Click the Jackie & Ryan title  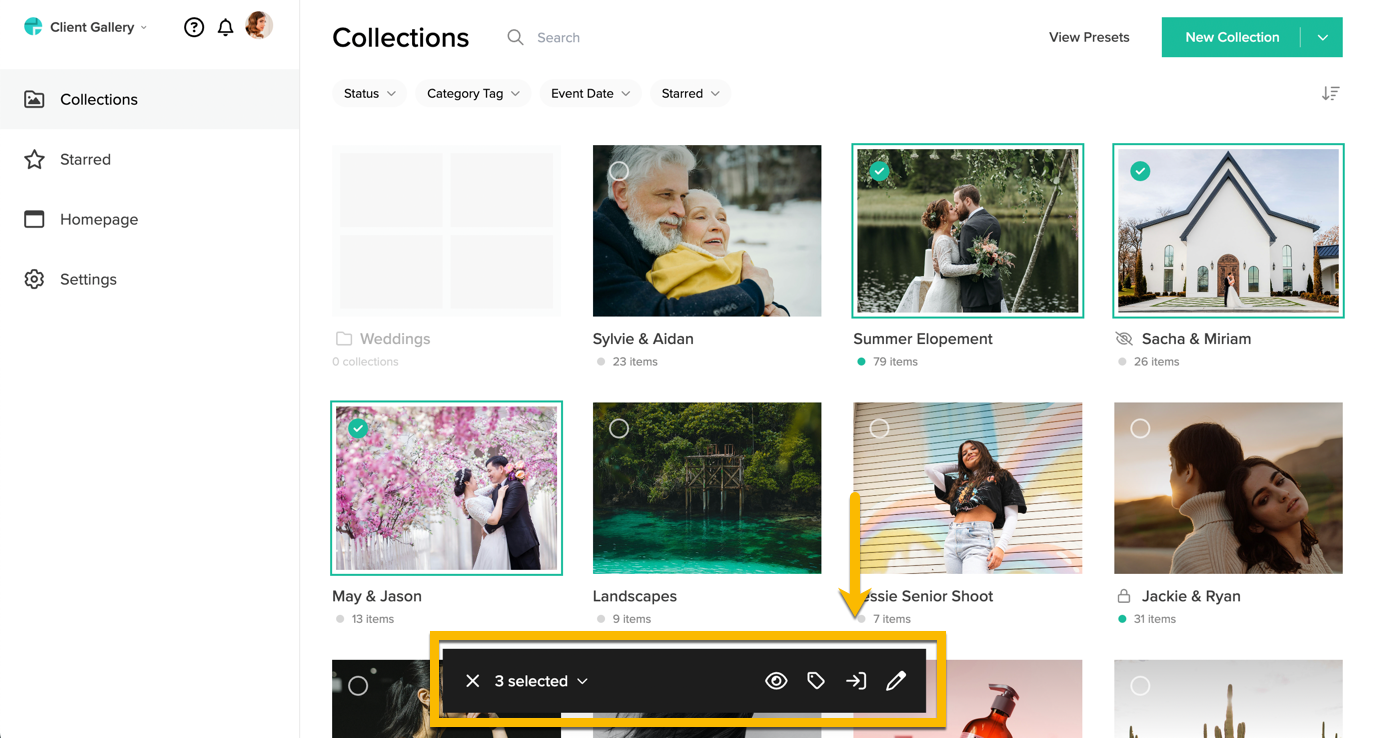pyautogui.click(x=1191, y=596)
